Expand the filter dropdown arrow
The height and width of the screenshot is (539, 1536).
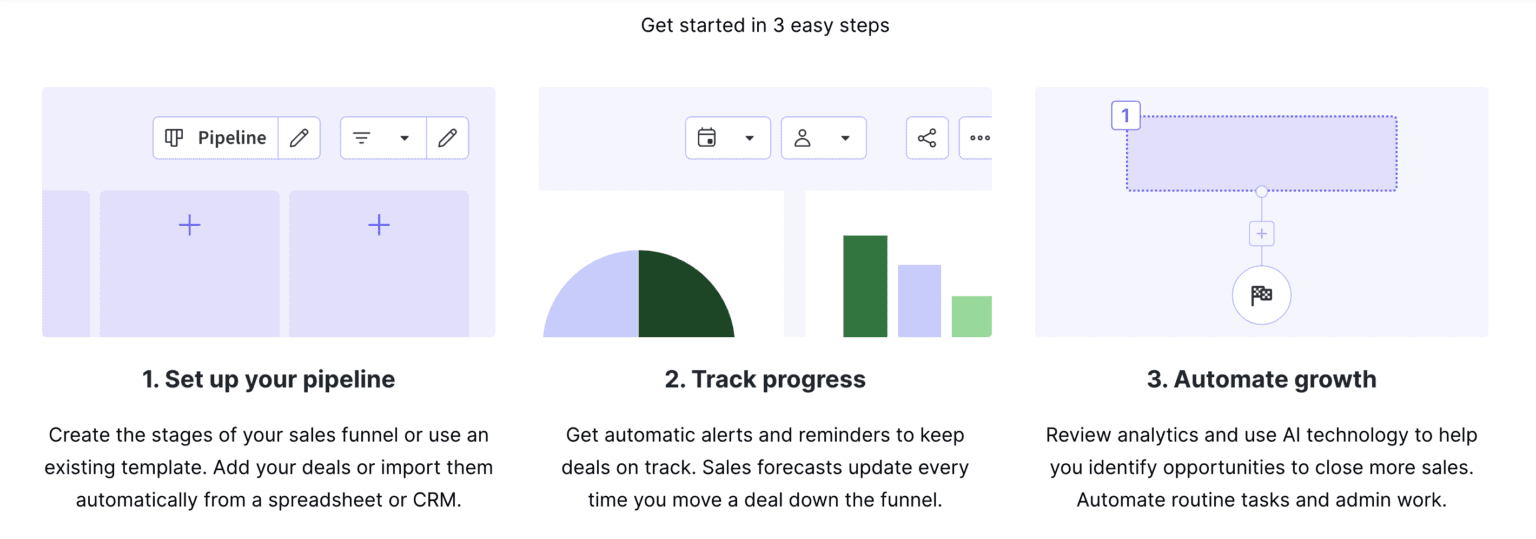click(405, 138)
